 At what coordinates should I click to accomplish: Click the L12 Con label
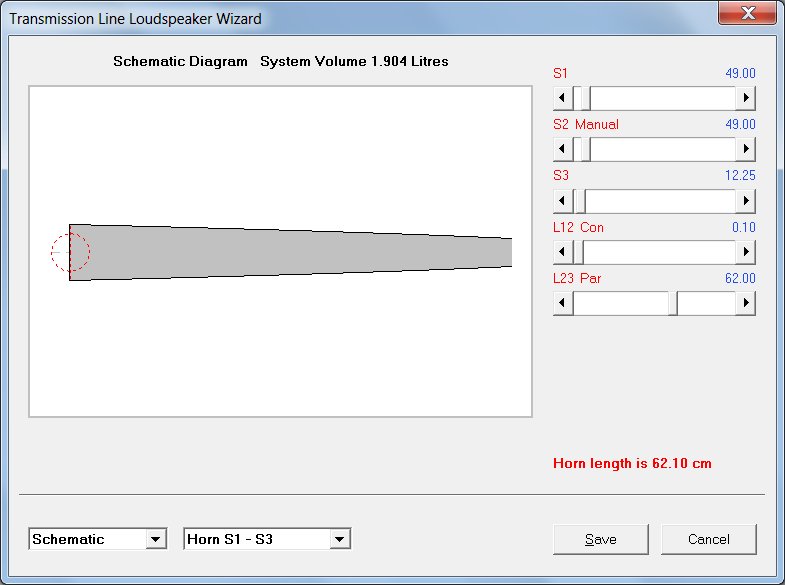click(x=578, y=228)
